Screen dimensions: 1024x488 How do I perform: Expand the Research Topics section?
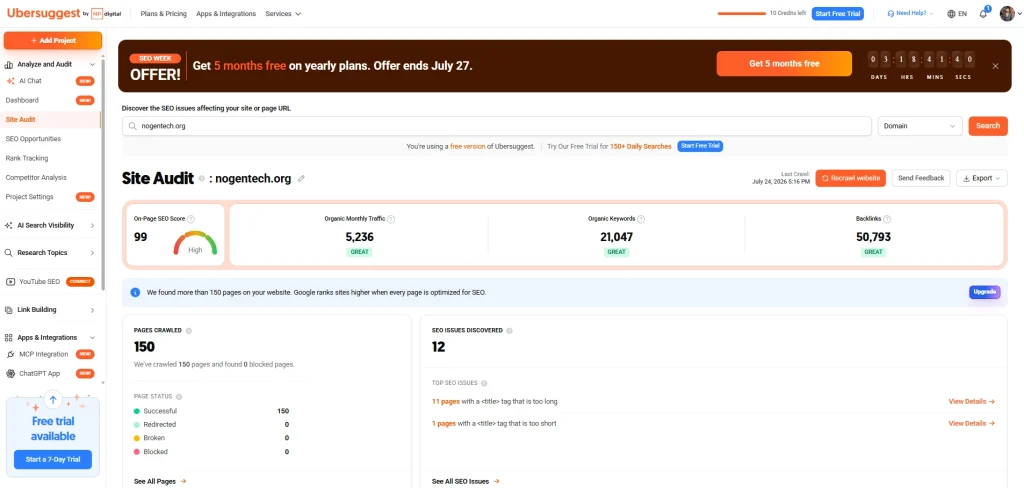[x=93, y=253]
